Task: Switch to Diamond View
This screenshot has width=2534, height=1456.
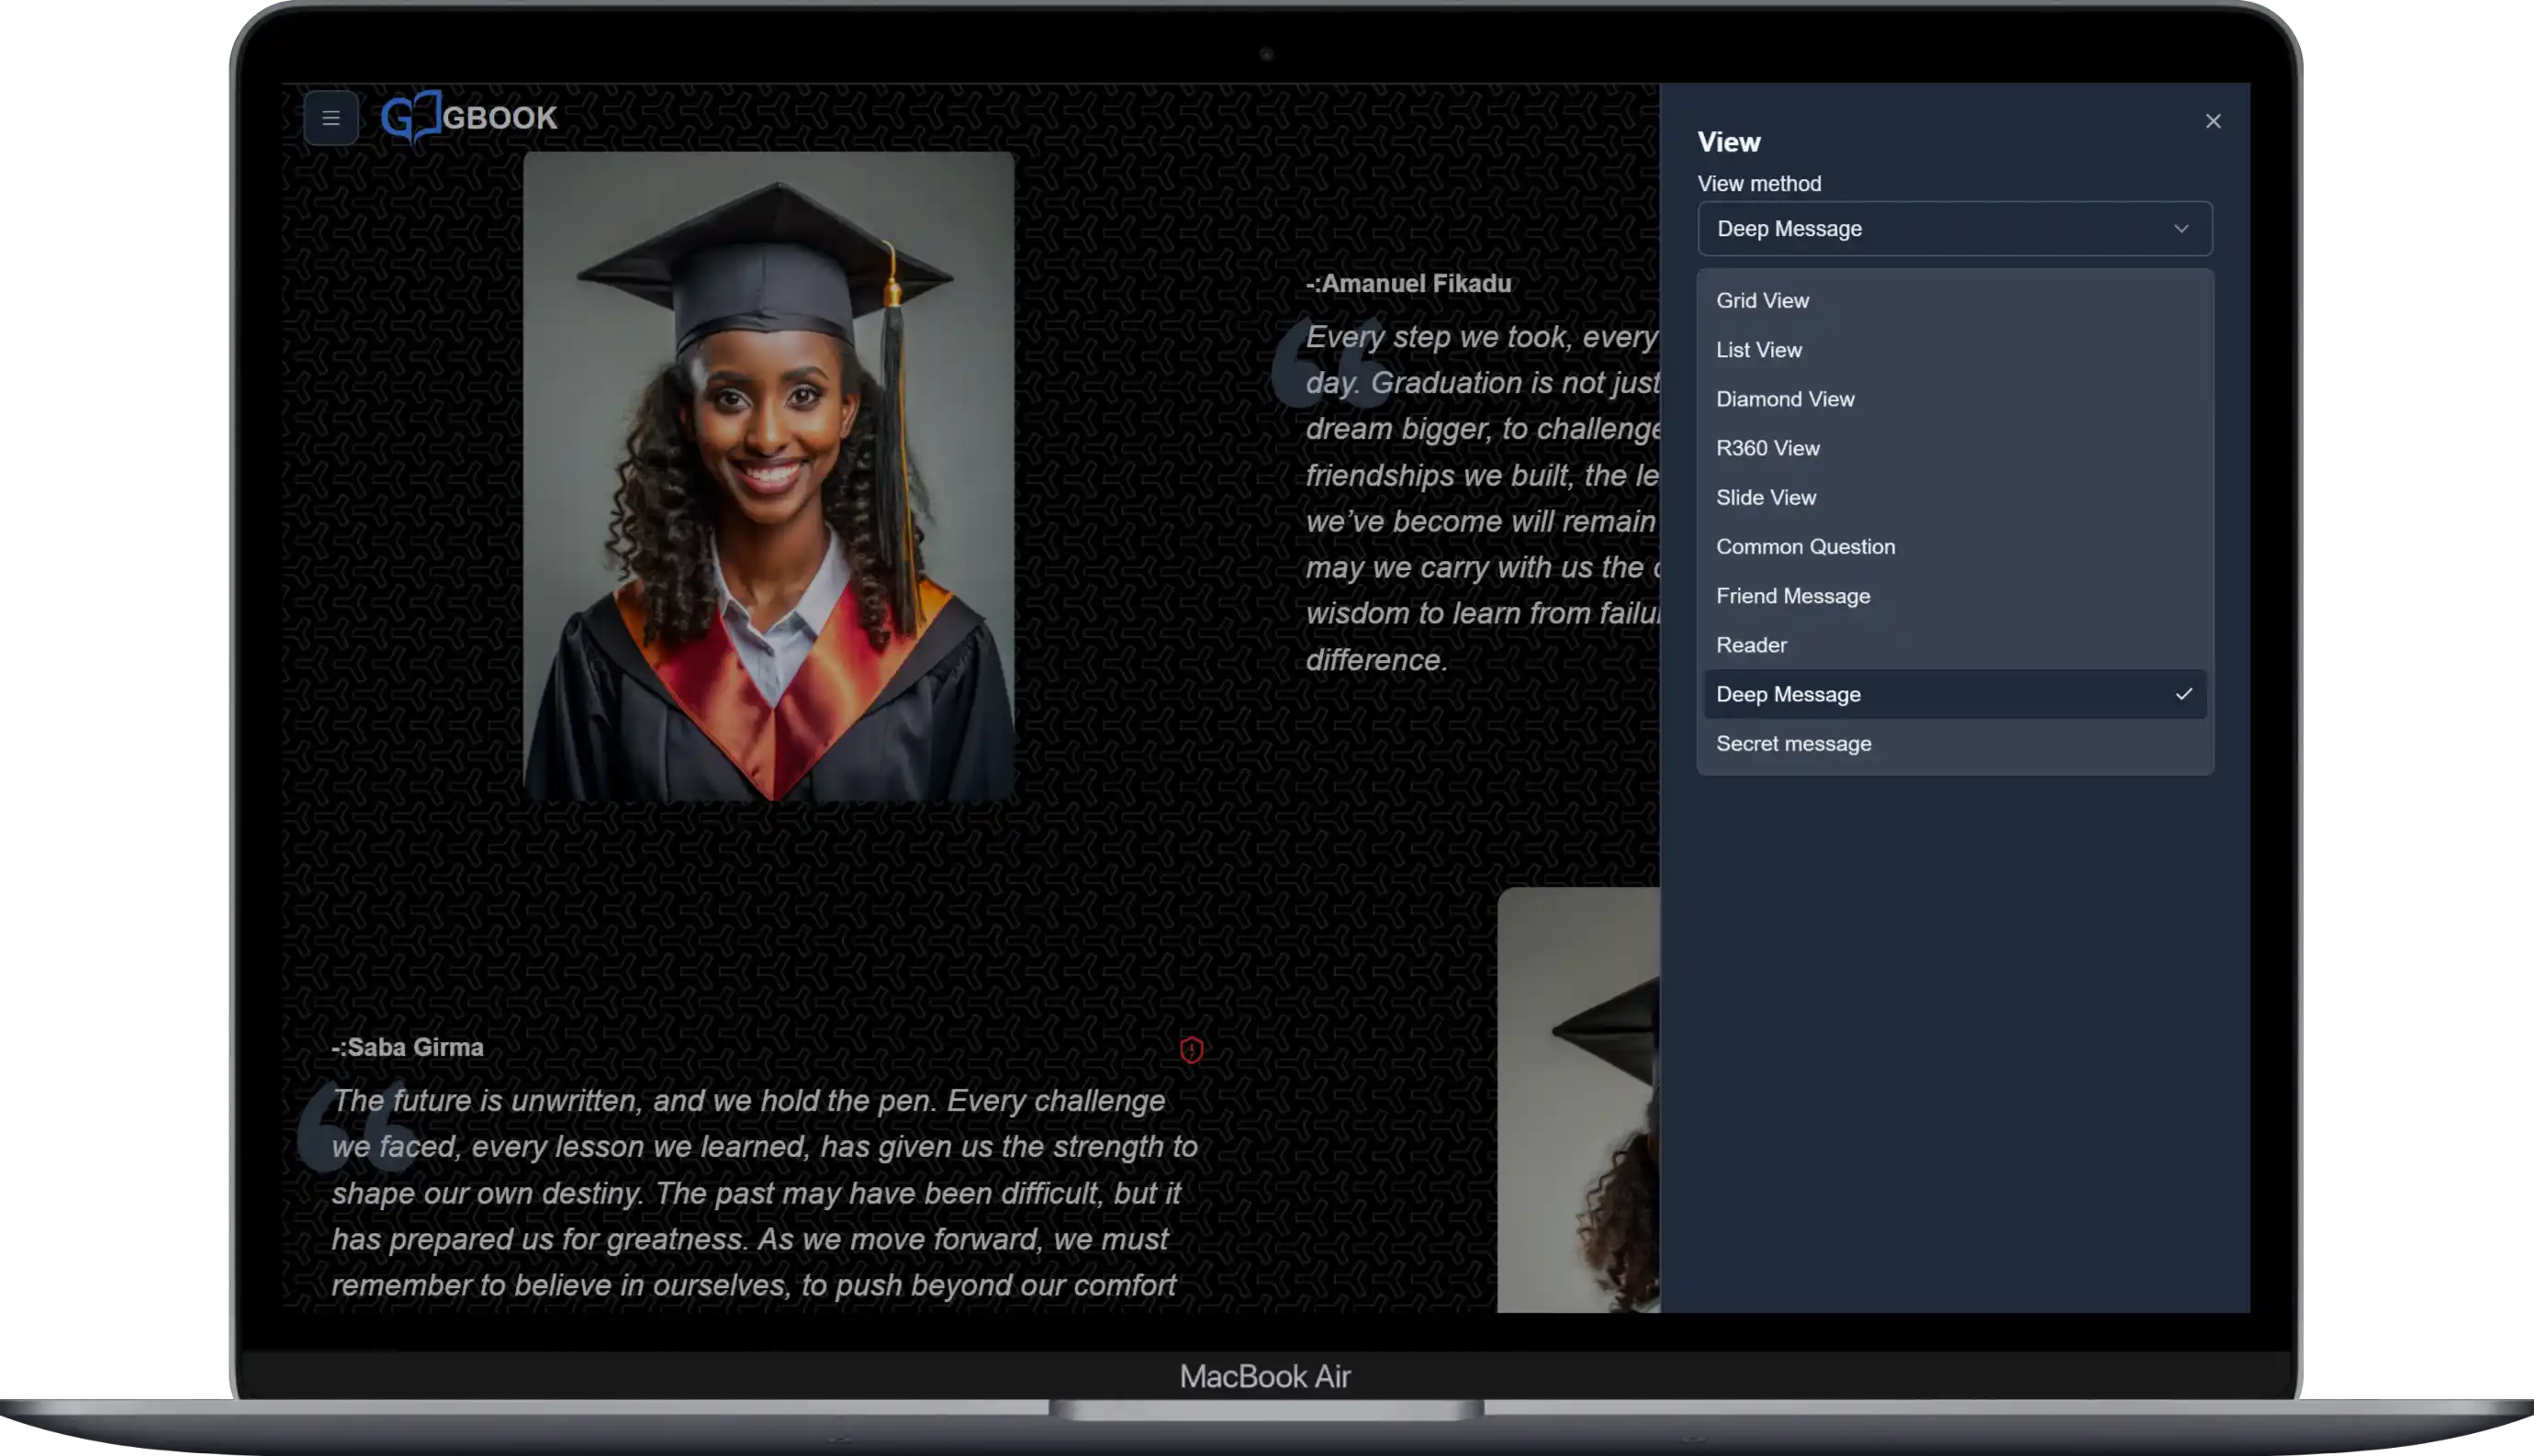Action: coord(1785,399)
